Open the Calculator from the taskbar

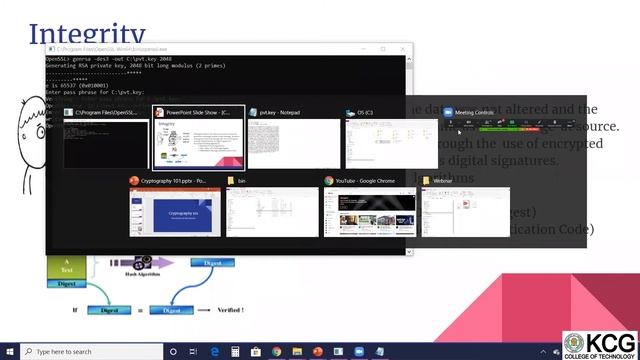point(235,351)
